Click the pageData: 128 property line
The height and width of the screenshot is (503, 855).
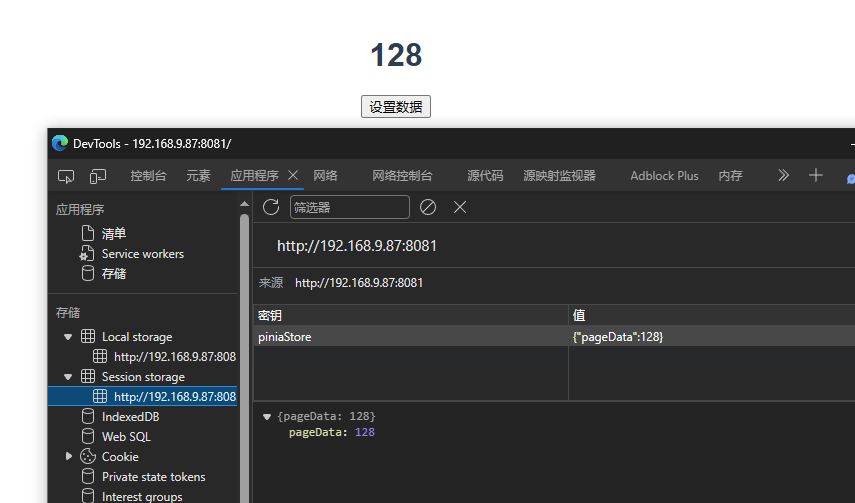coord(332,432)
